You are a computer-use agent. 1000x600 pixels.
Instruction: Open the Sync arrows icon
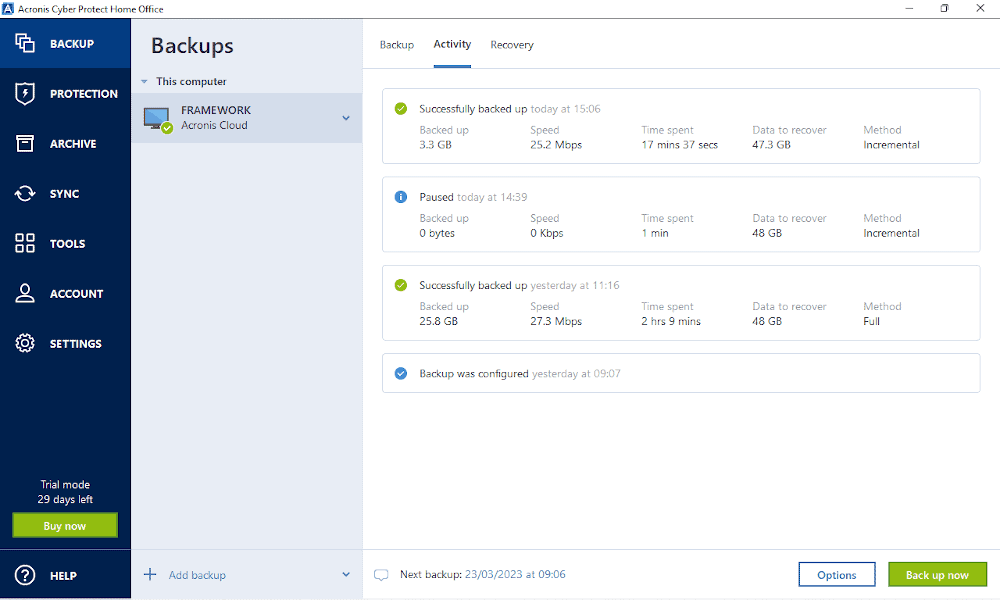[x=25, y=193]
